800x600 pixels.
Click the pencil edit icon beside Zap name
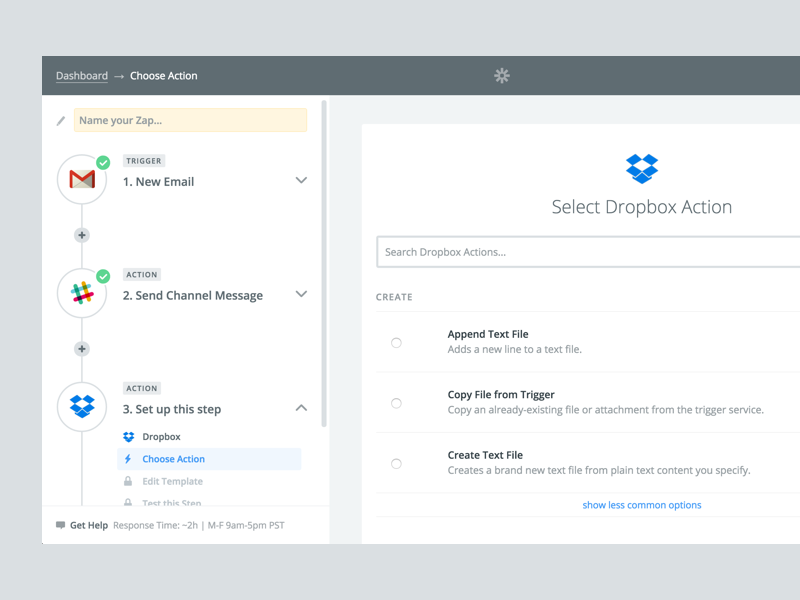click(x=61, y=121)
